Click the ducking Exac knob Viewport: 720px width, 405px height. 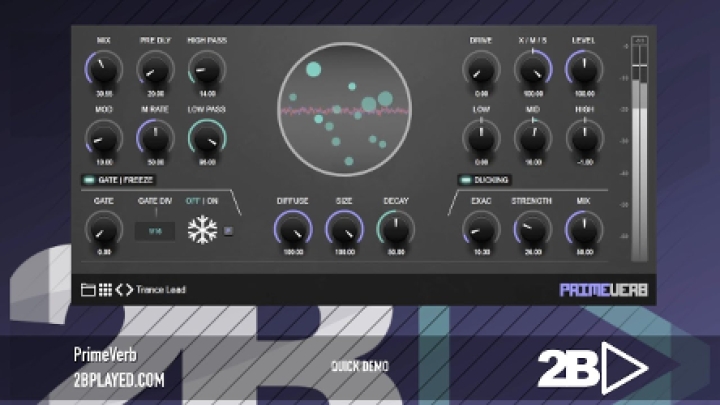(x=481, y=229)
